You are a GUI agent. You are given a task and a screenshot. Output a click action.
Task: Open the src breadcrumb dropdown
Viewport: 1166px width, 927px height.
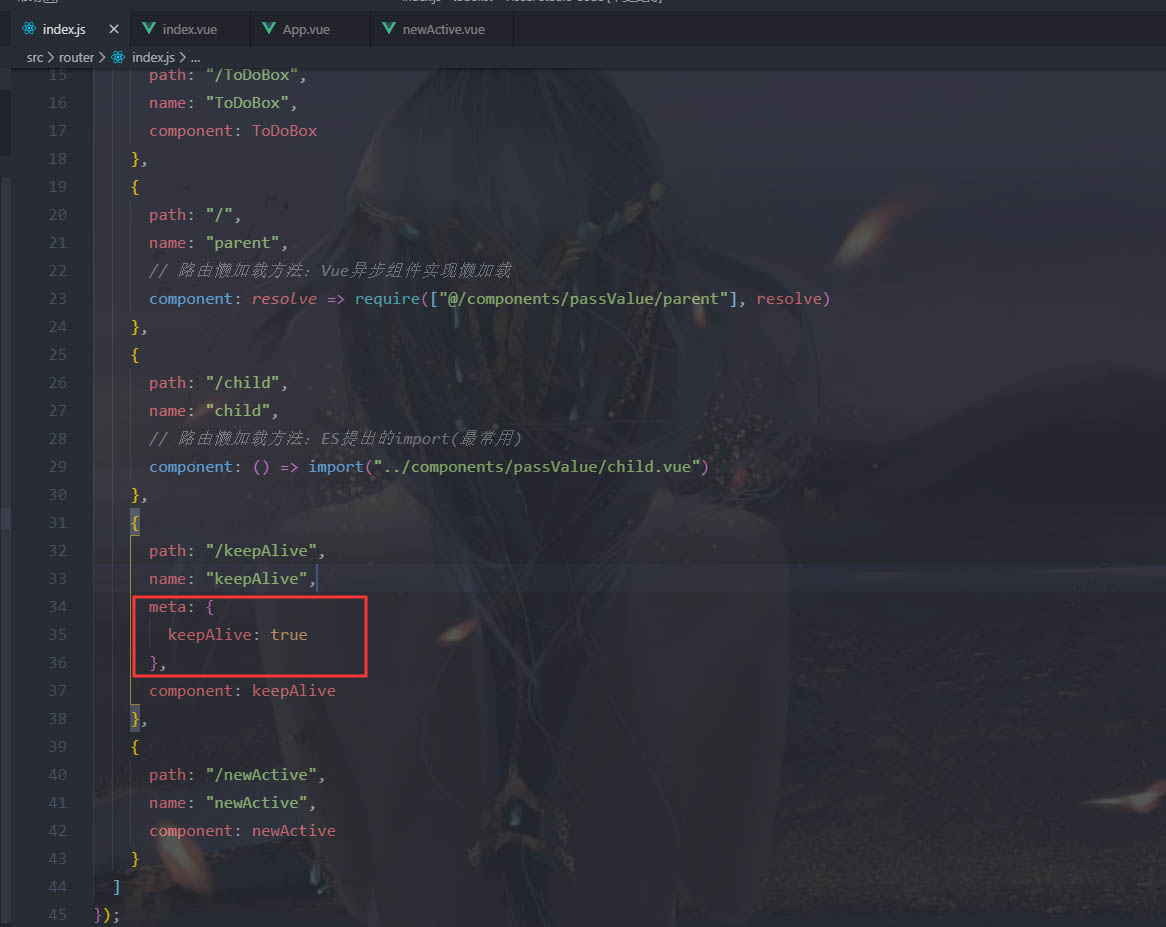[35, 57]
